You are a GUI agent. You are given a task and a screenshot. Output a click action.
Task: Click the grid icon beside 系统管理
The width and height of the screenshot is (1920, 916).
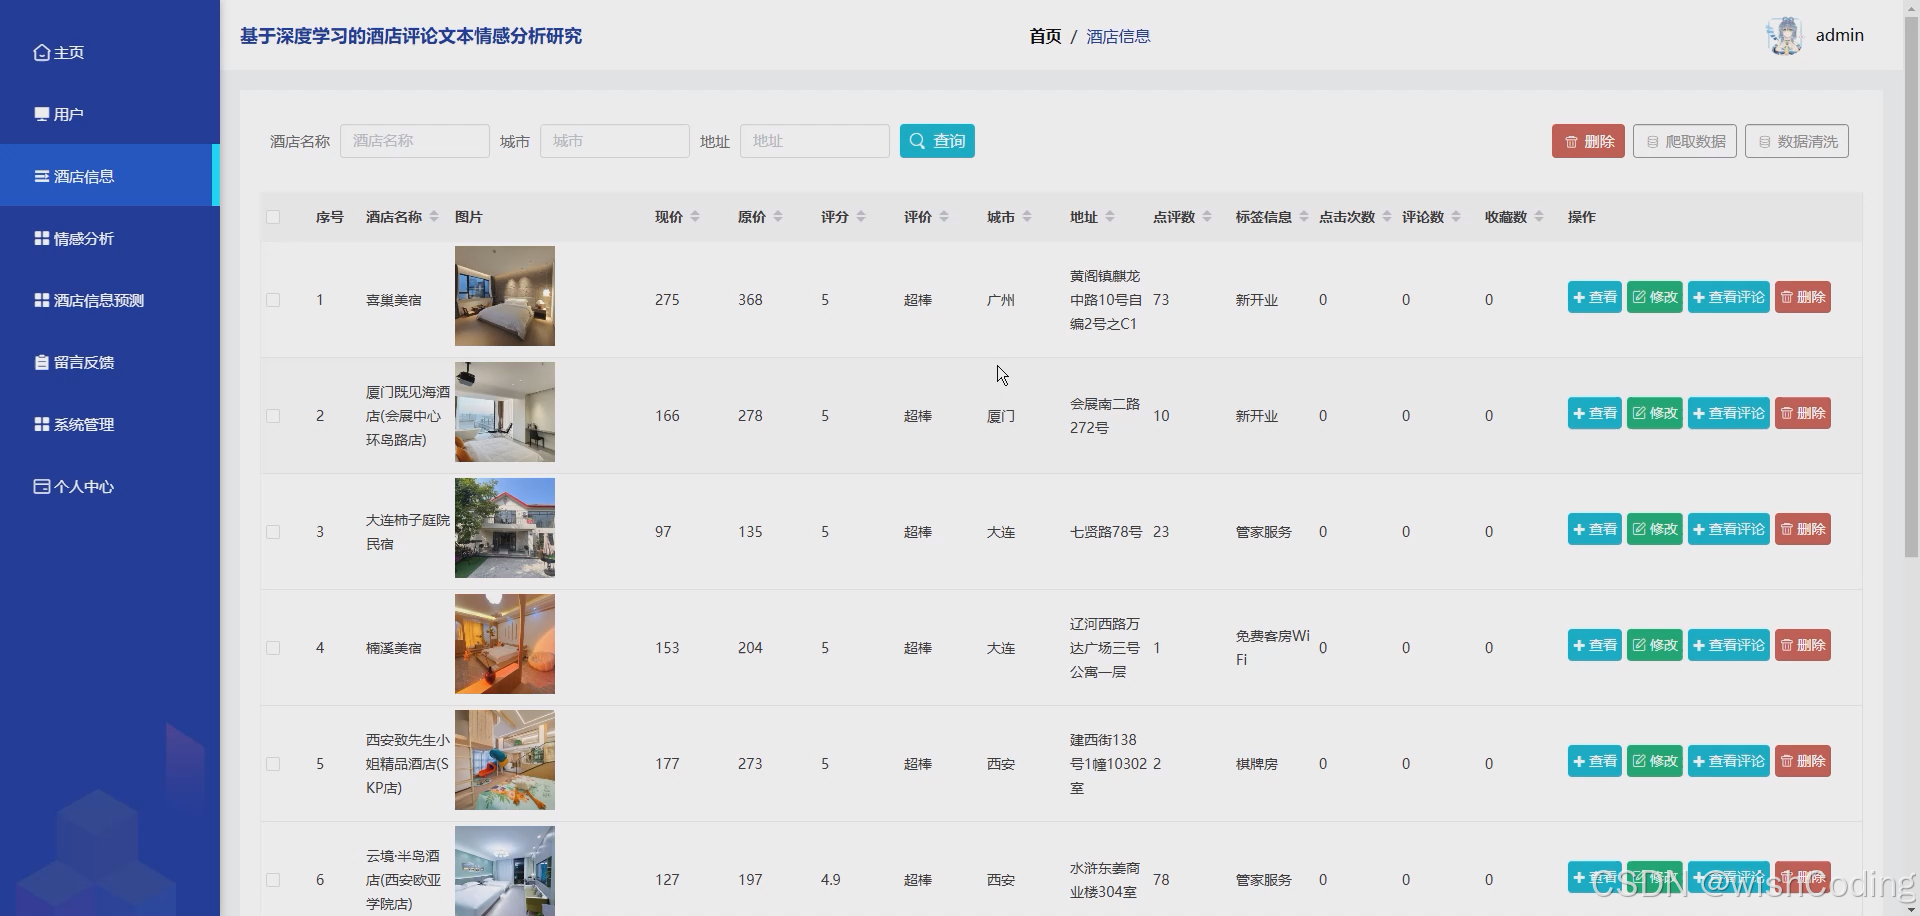click(x=41, y=424)
